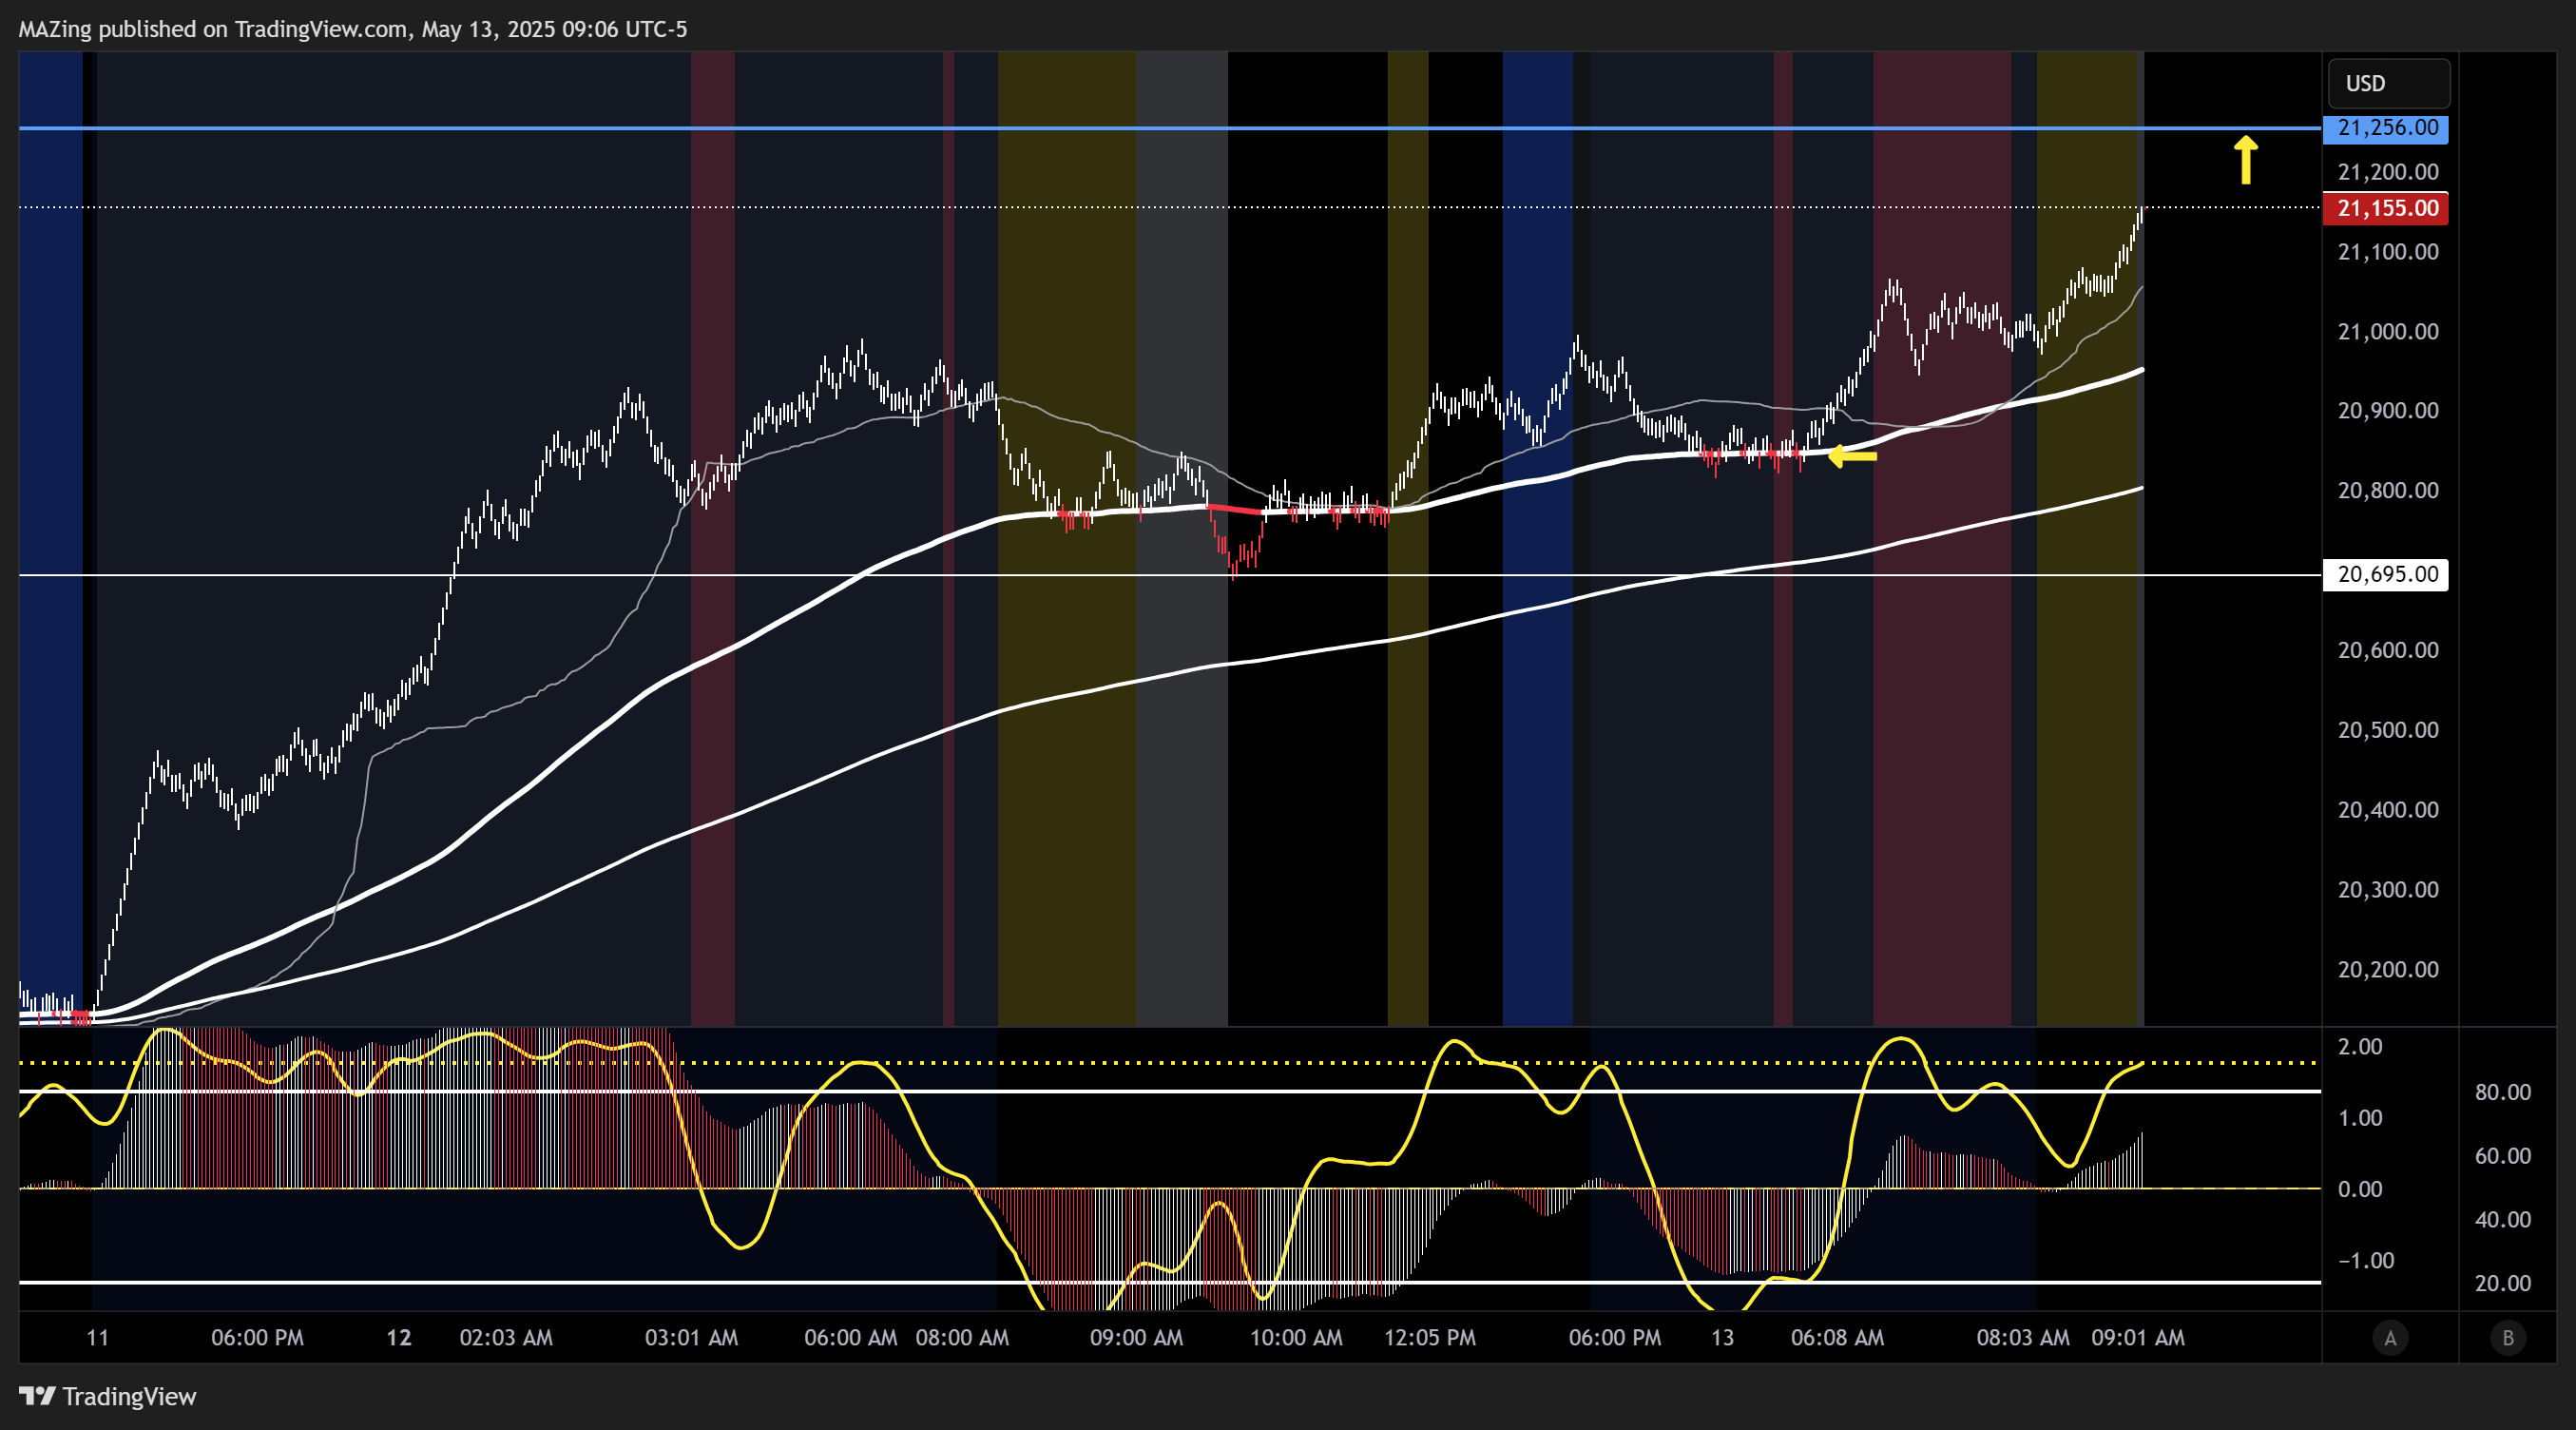Click the 10:00 AM time axis label

1296,1338
